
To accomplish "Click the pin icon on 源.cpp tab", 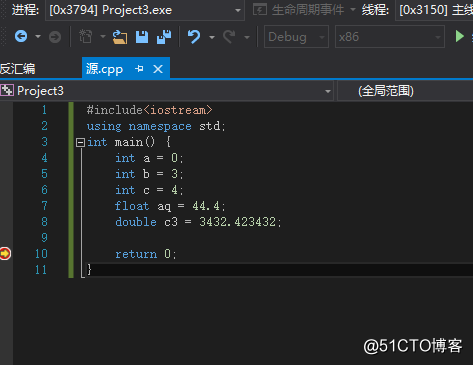I will (x=139, y=69).
